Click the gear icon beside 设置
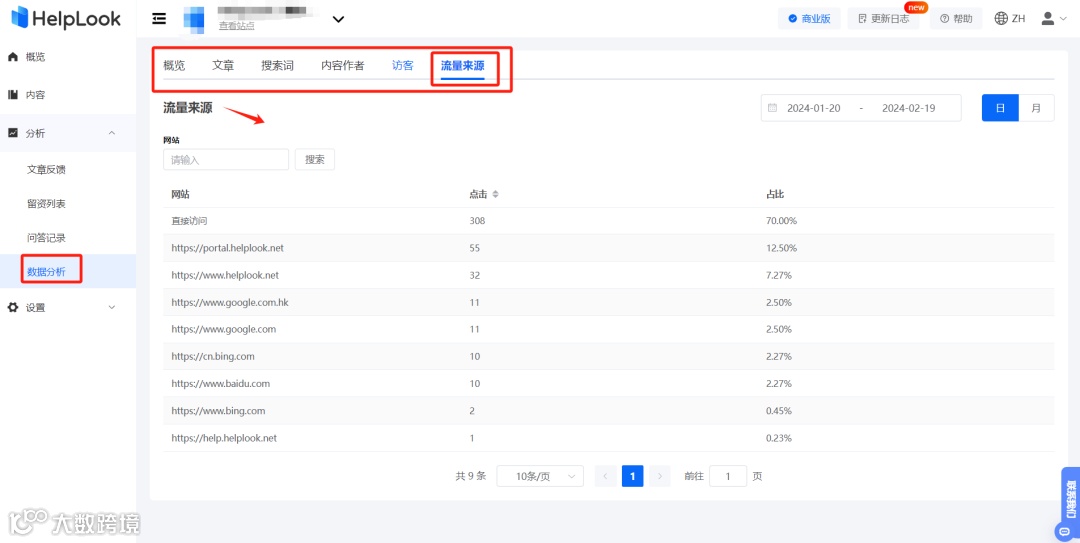This screenshot has width=1080, height=543. click(x=12, y=307)
